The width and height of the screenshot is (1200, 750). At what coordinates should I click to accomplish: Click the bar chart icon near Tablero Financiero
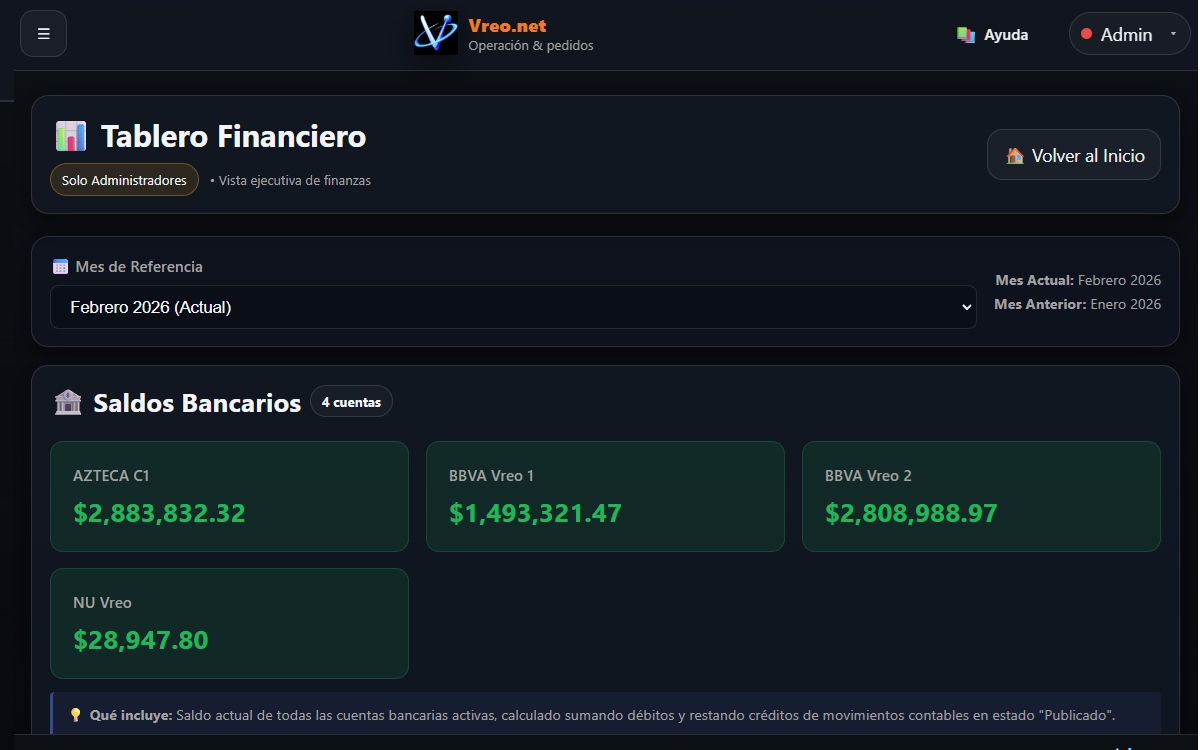69,135
